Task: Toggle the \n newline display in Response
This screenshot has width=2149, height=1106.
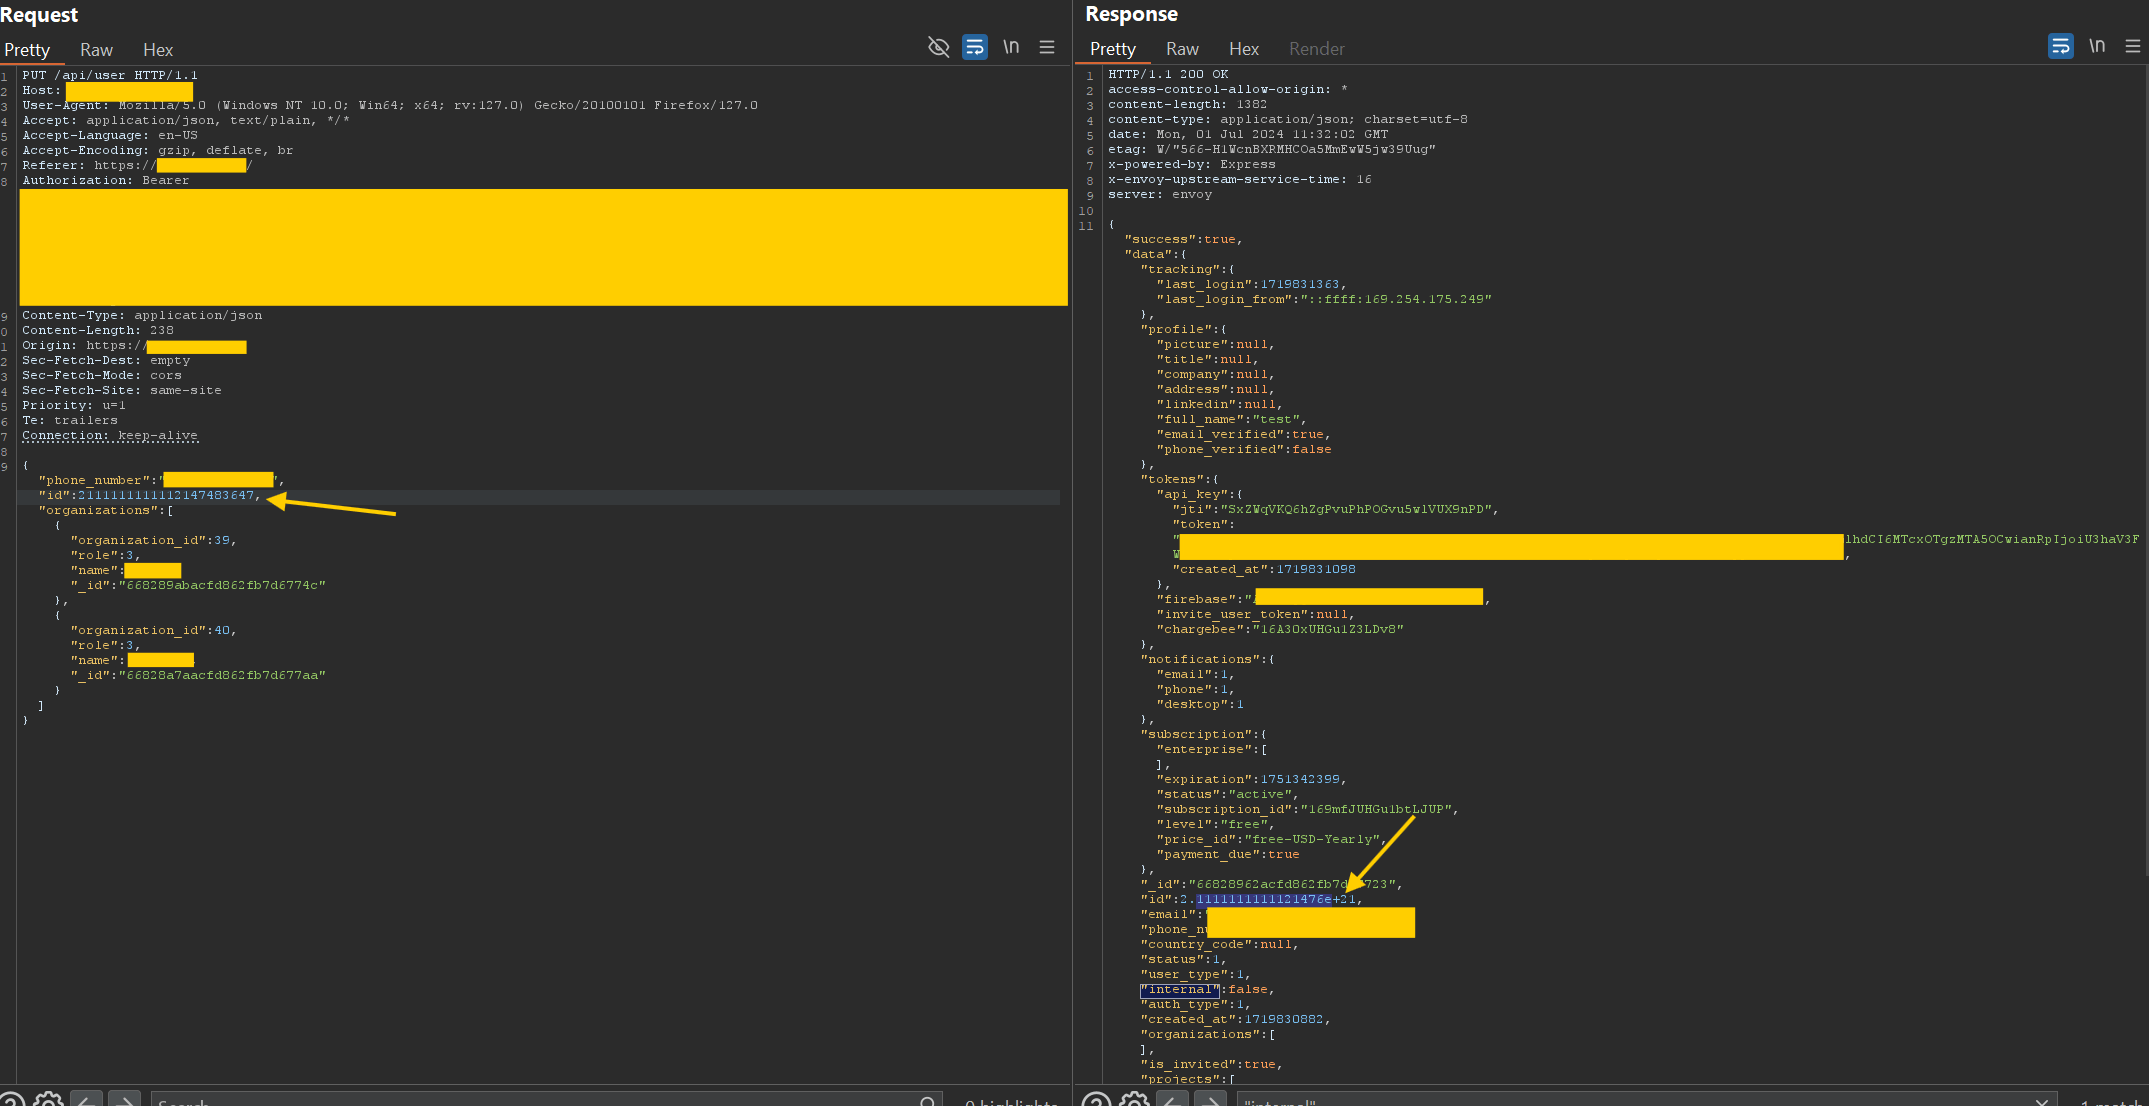Action: pyautogui.click(x=2097, y=46)
